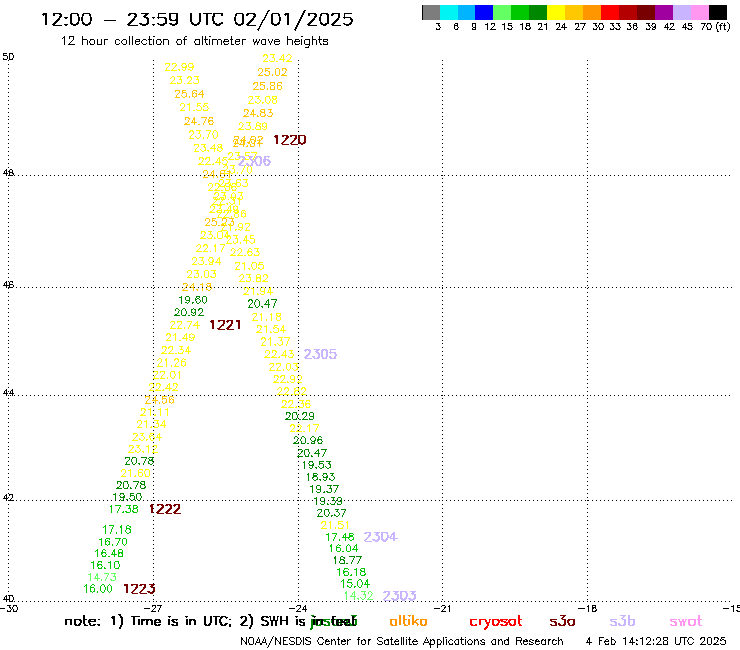
Task: Click the 'altika' satellite label
Action: pyautogui.click(x=408, y=621)
